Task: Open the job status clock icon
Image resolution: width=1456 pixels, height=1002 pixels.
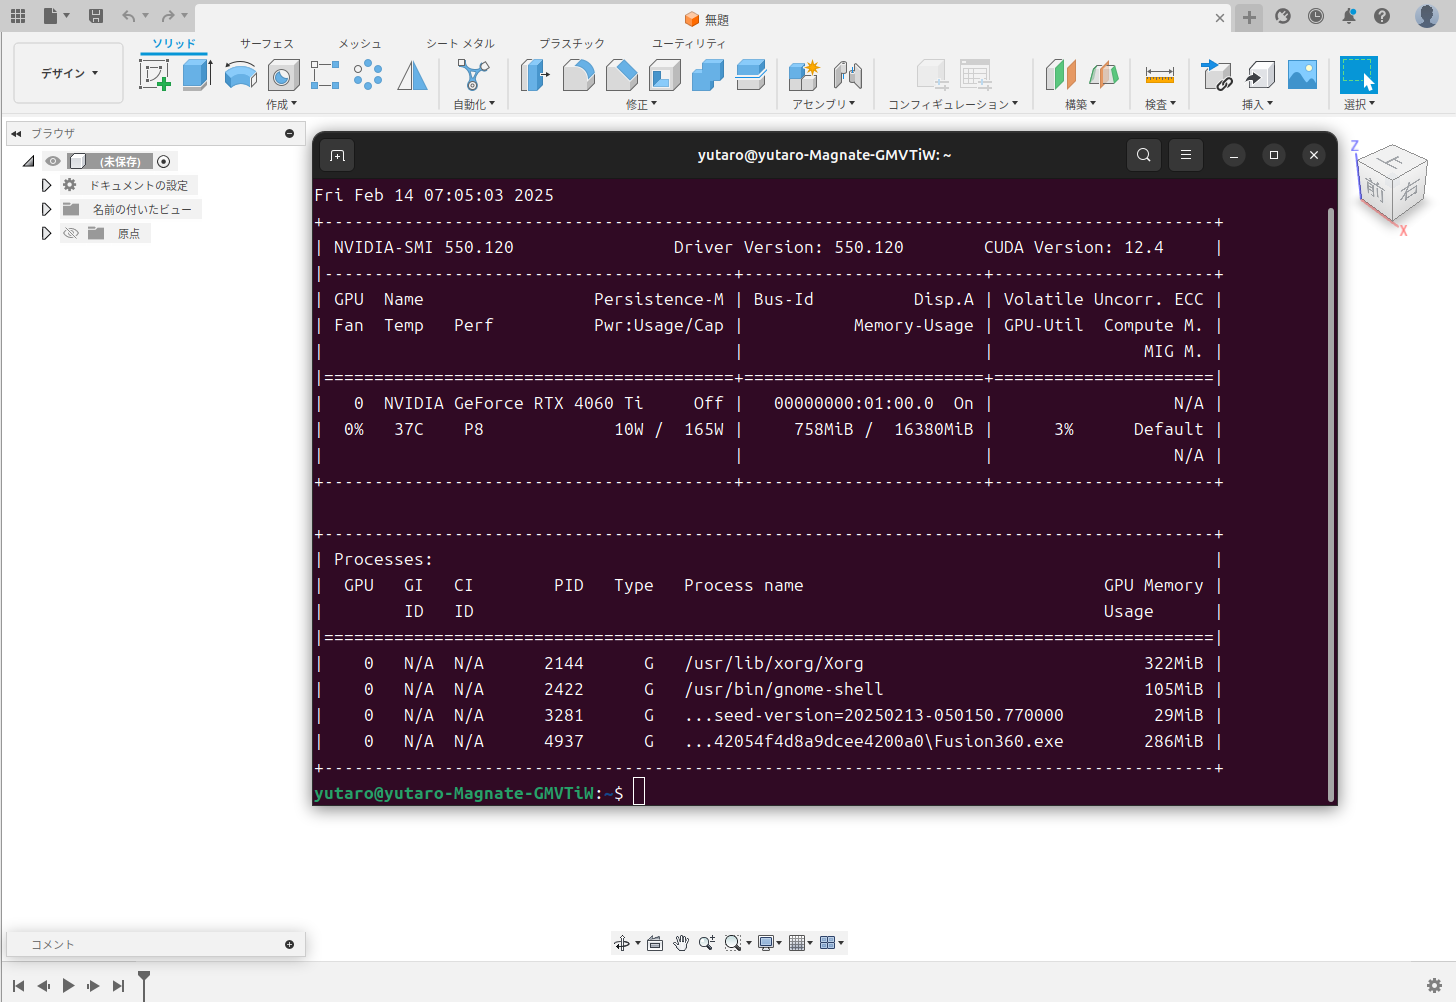Action: click(1316, 16)
